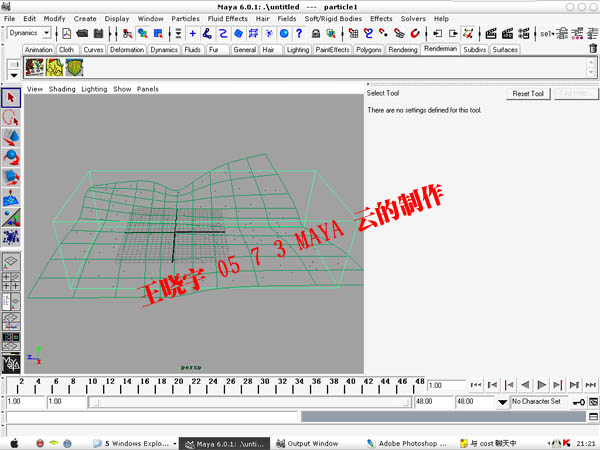Open render globals settings icon
Screen dimensions: 600x450
pyautogui.click(x=524, y=33)
